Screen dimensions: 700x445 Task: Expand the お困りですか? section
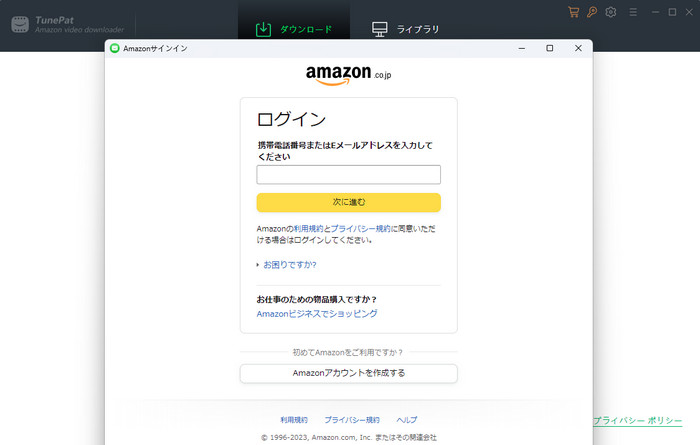pos(289,265)
